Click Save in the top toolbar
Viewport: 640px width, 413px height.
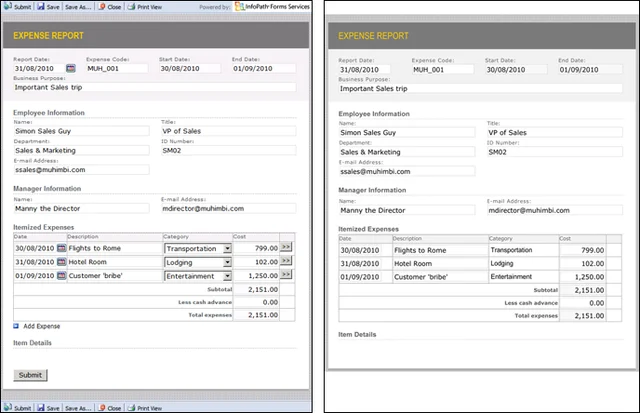[49, 7]
